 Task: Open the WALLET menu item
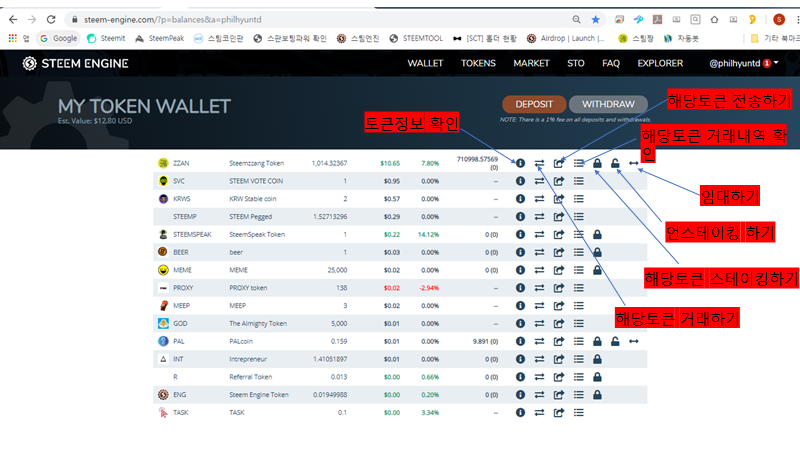tap(425, 63)
